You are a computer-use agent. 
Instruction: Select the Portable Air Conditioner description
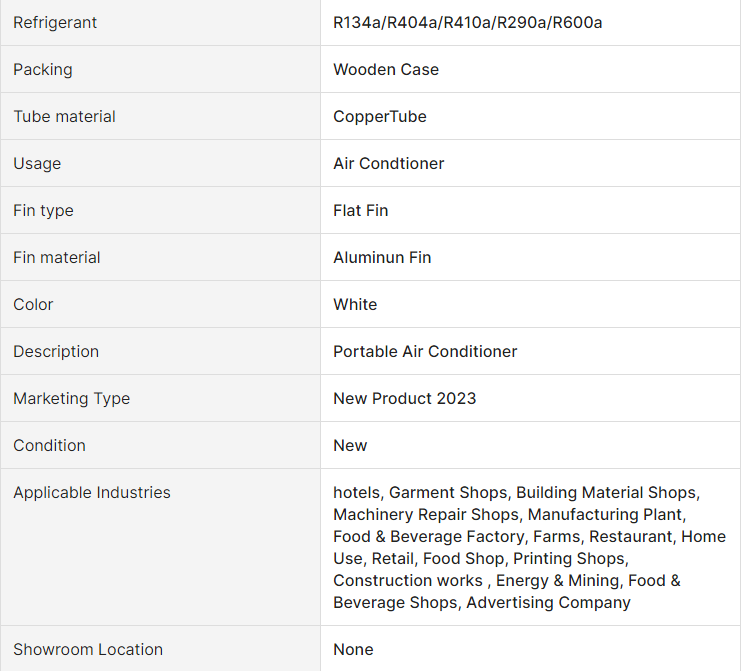tap(425, 351)
